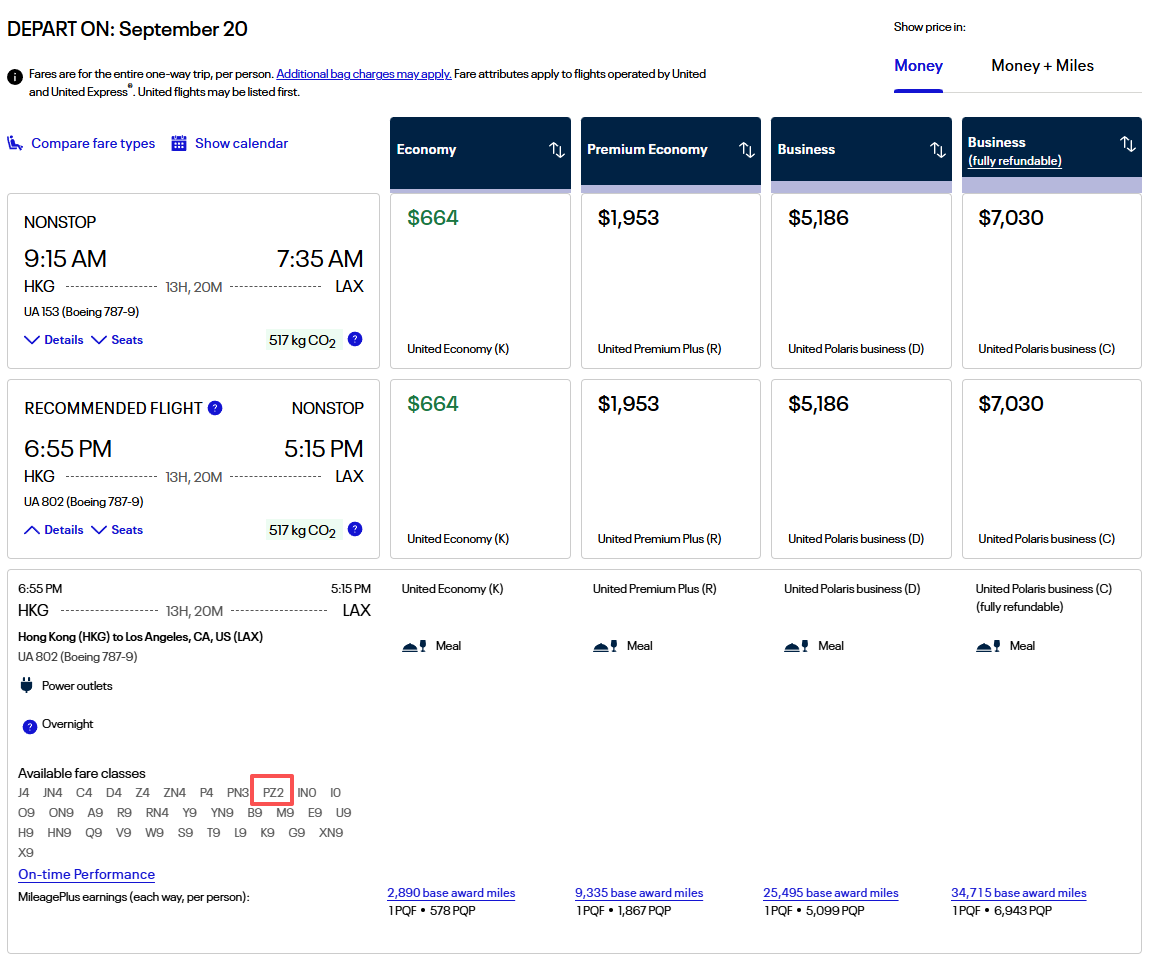Click the Show calendar link
The width and height of the screenshot is (1163, 961).
[241, 143]
